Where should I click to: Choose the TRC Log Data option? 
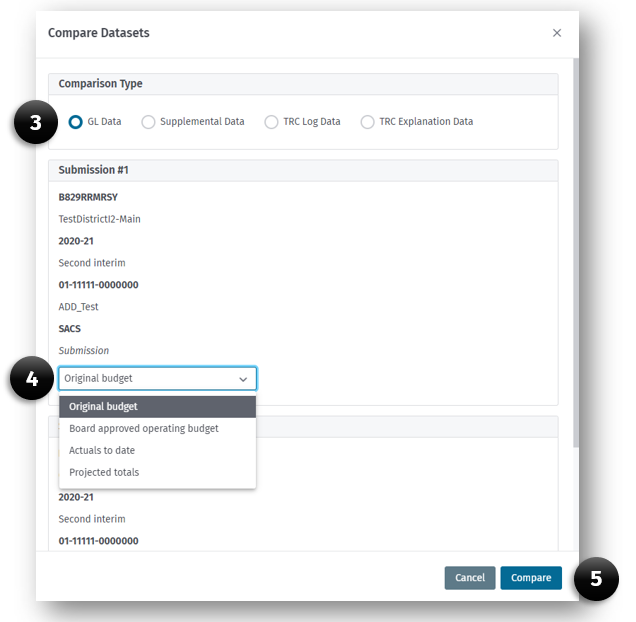(271, 122)
